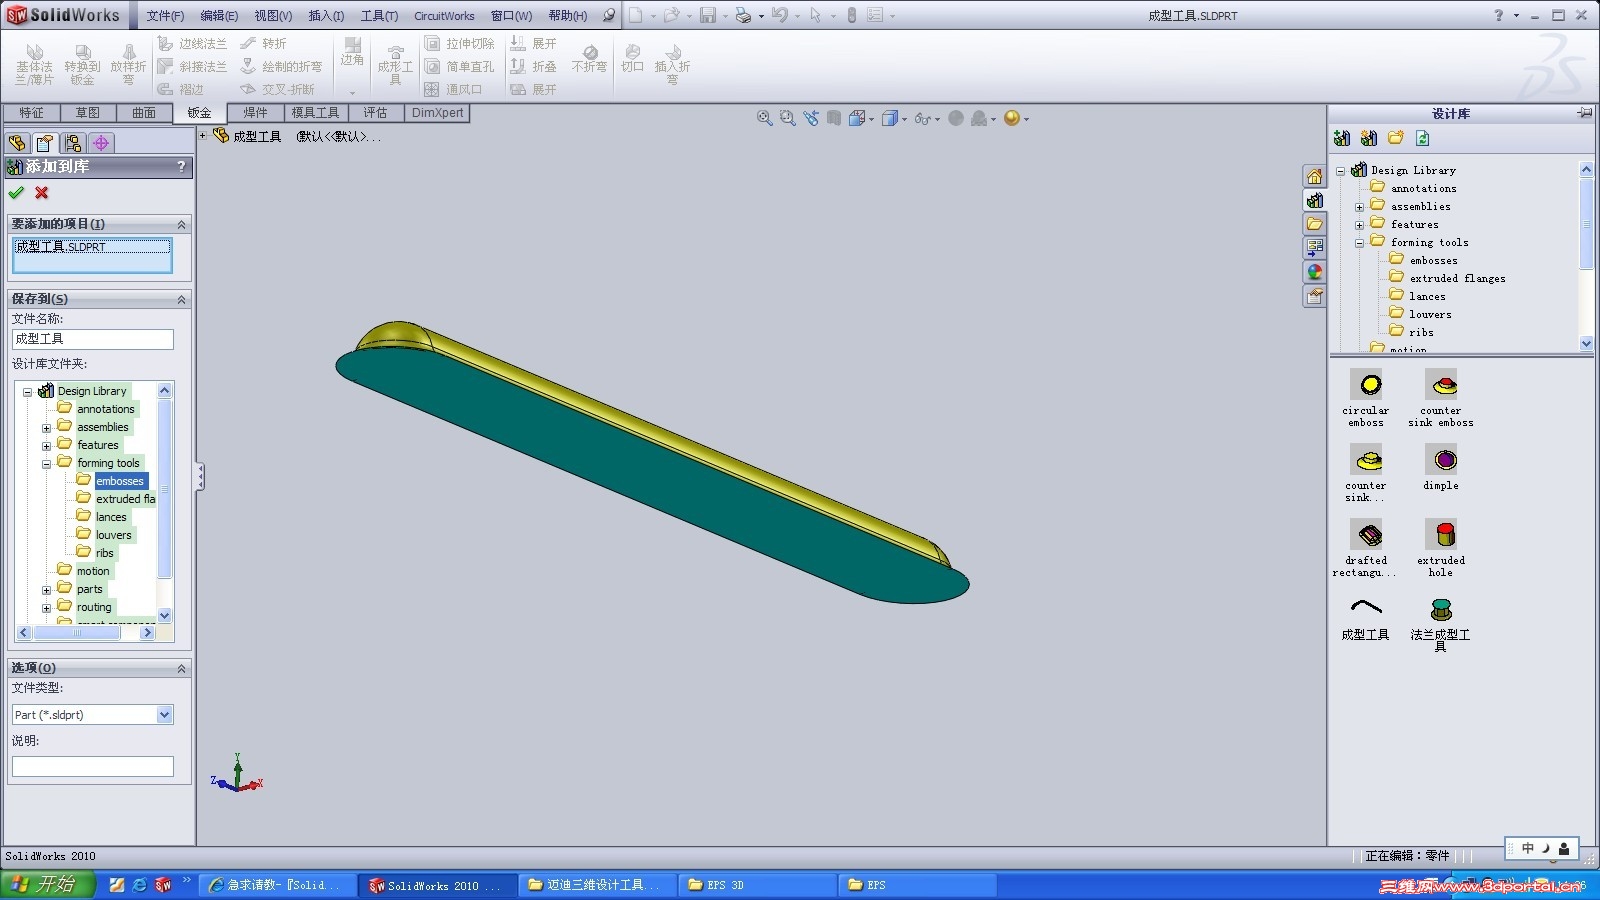Open the Windows 开始 Start button
This screenshot has height=900, width=1600.
click(x=47, y=885)
